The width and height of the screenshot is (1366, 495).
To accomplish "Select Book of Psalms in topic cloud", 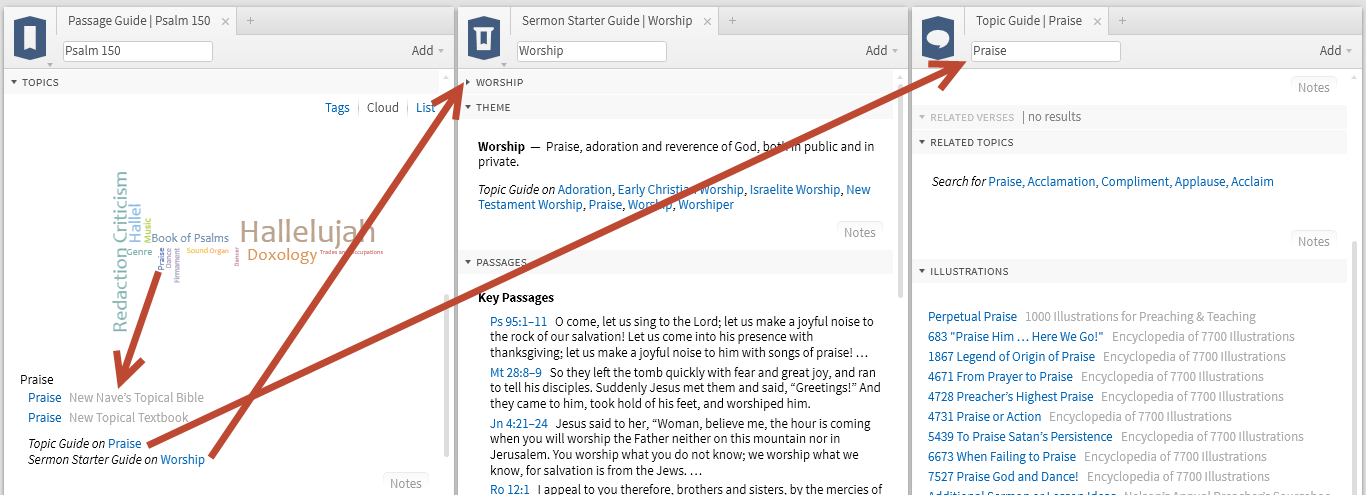I will click(190, 238).
